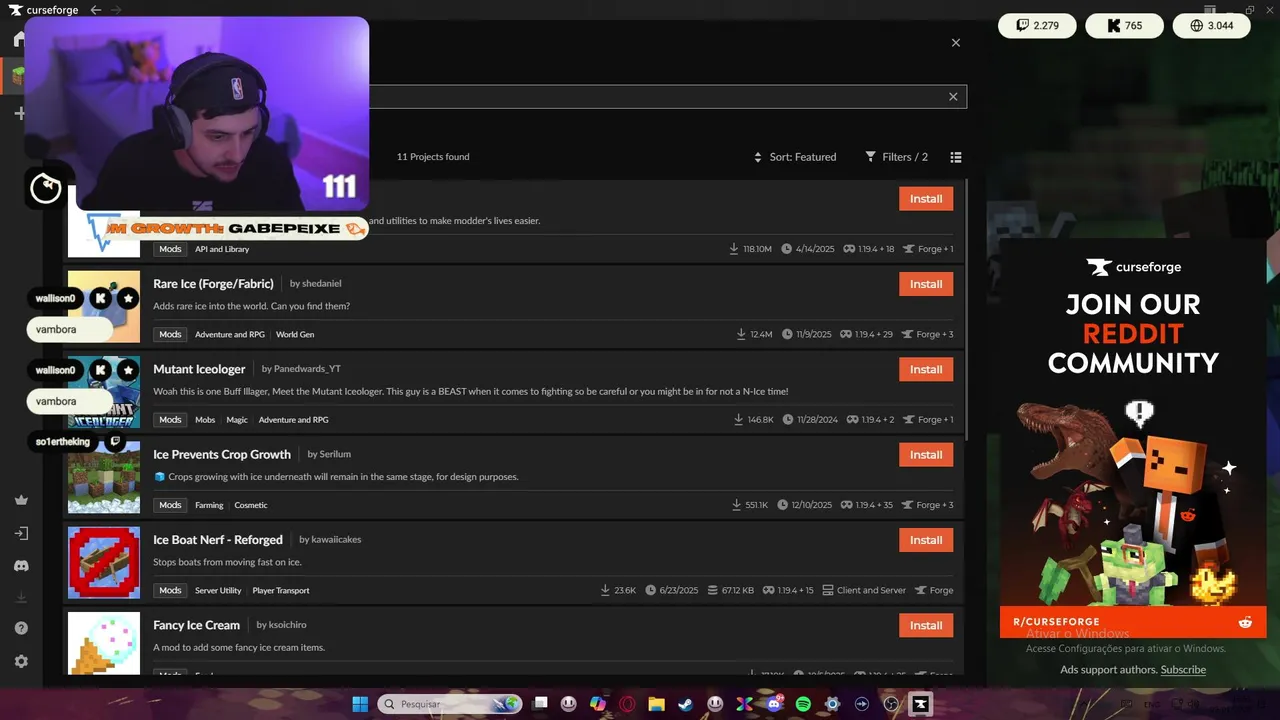Image resolution: width=1280 pixels, height=720 pixels.
Task: Open the Windows Start menu
Action: [360, 704]
